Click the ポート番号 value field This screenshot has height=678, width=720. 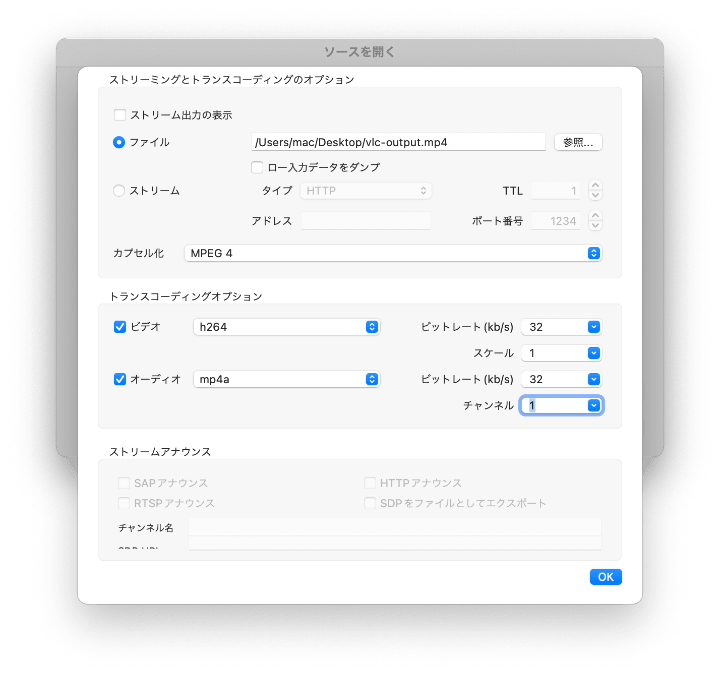[556, 221]
